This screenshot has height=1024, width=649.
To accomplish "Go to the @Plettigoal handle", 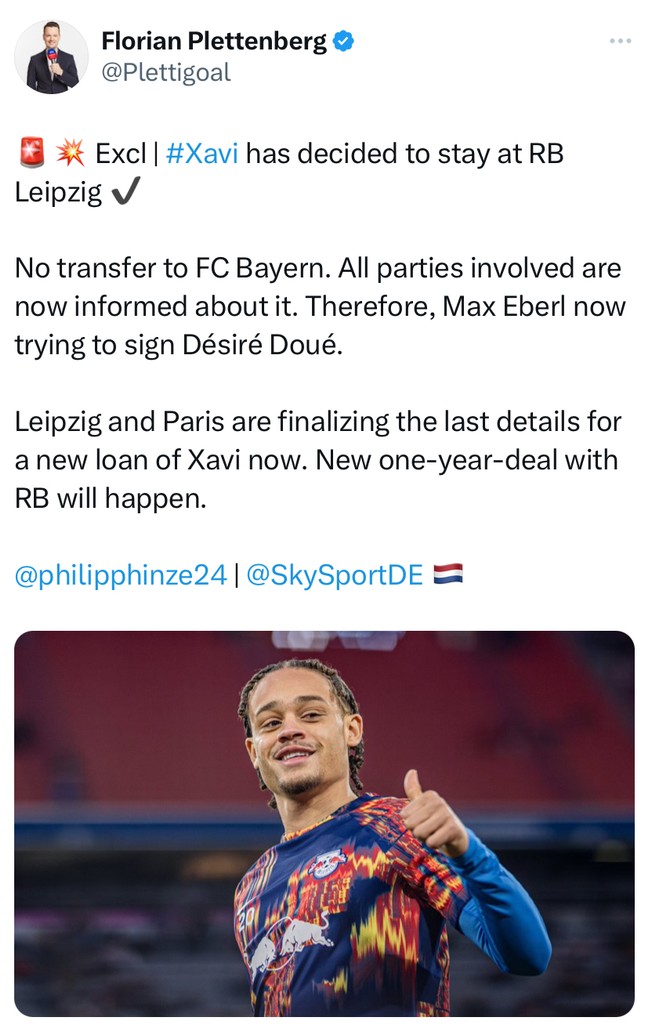I will (166, 73).
